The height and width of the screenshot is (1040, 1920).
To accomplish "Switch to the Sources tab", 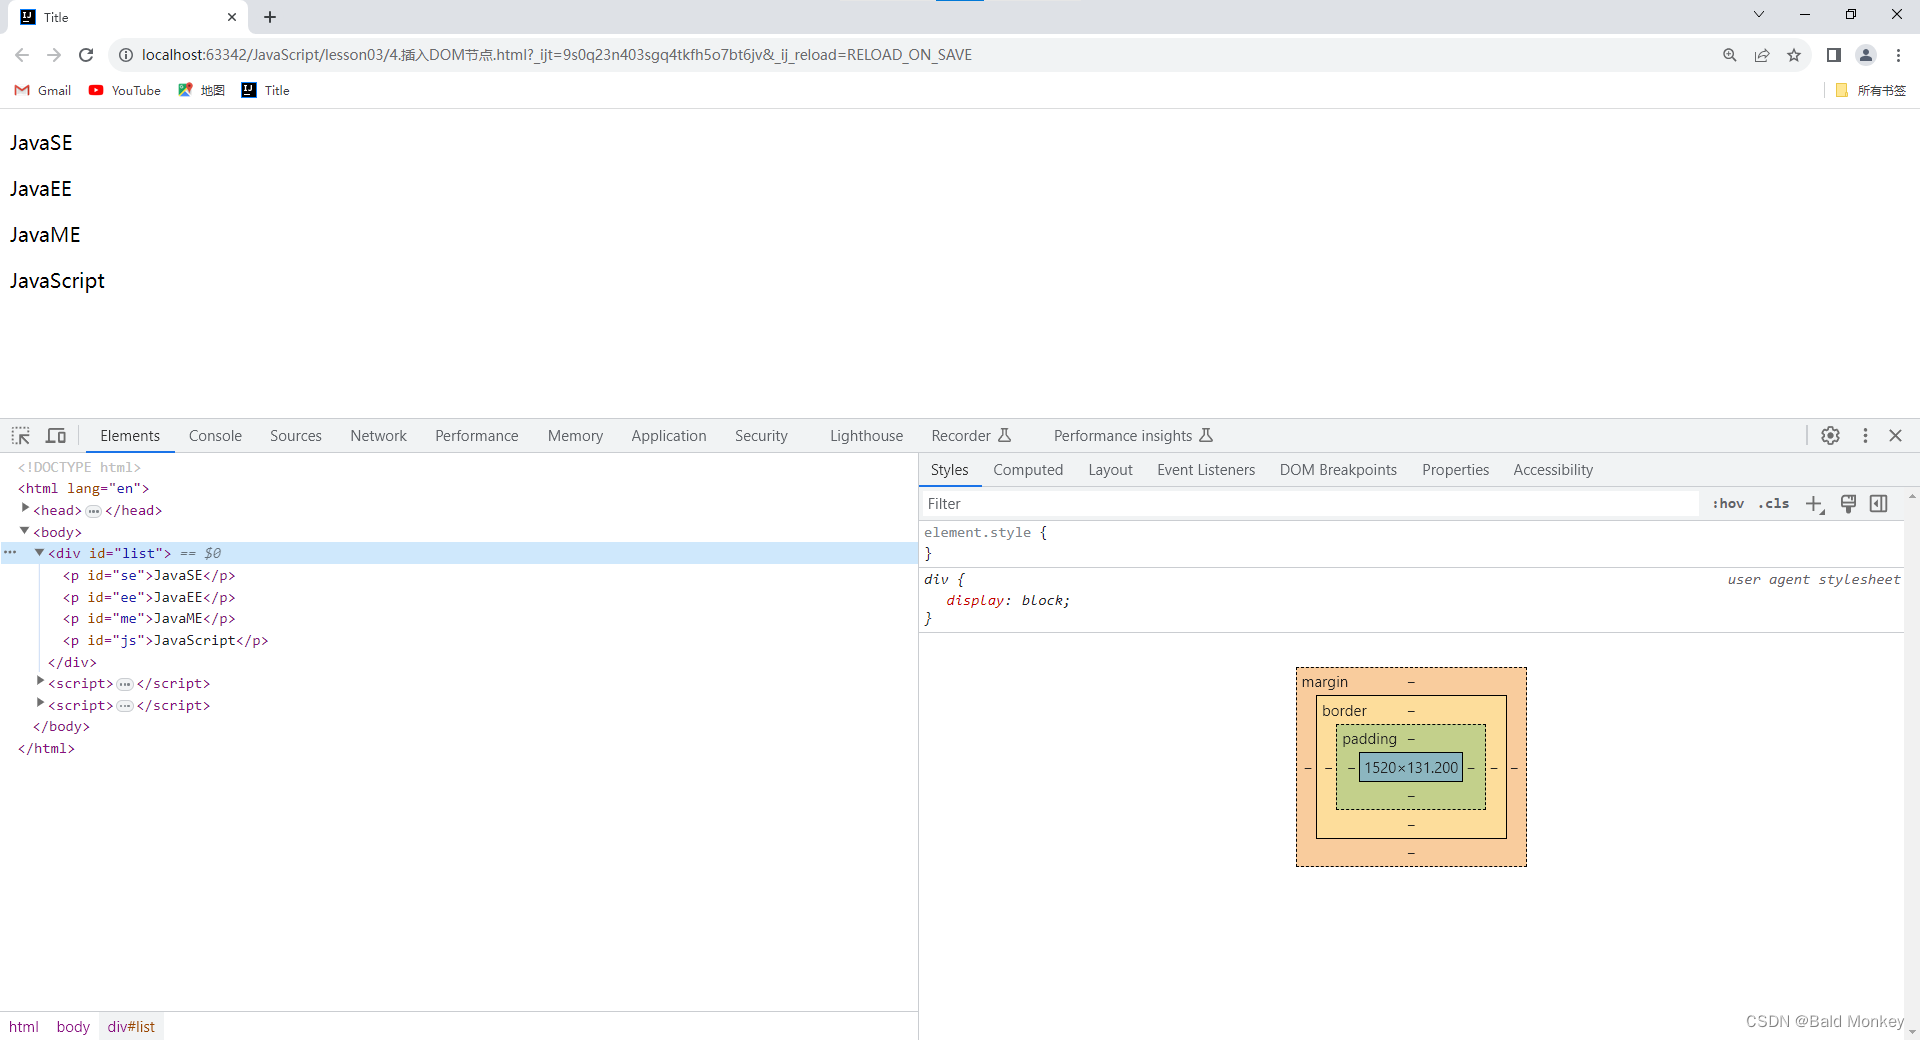I will [x=296, y=436].
